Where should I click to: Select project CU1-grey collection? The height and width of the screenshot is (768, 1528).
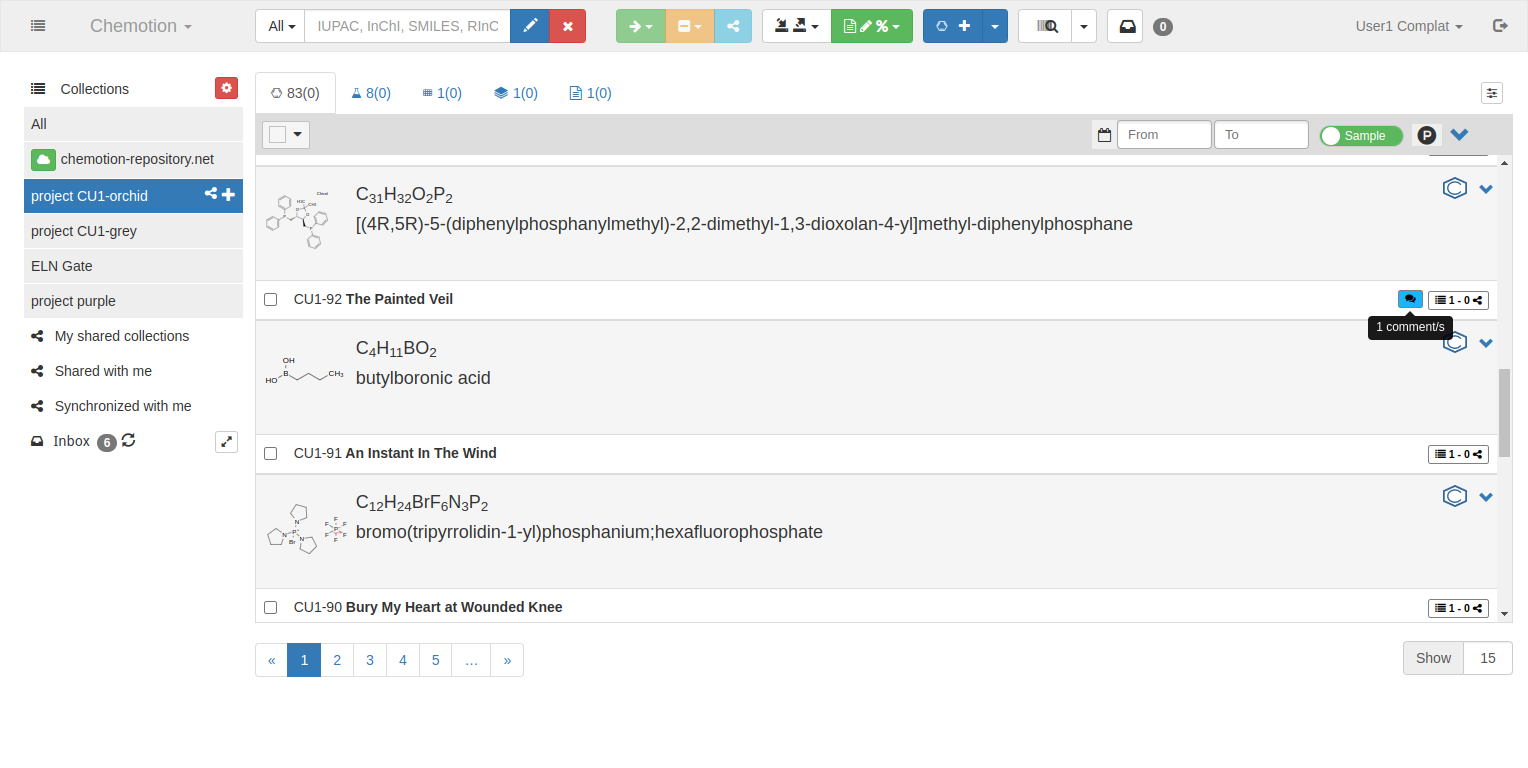point(84,231)
